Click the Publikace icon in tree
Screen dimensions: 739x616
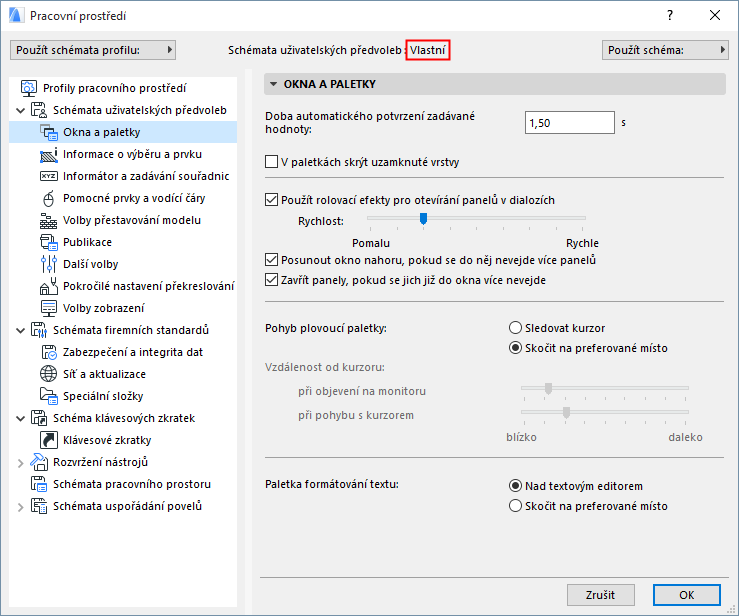[x=50, y=242]
